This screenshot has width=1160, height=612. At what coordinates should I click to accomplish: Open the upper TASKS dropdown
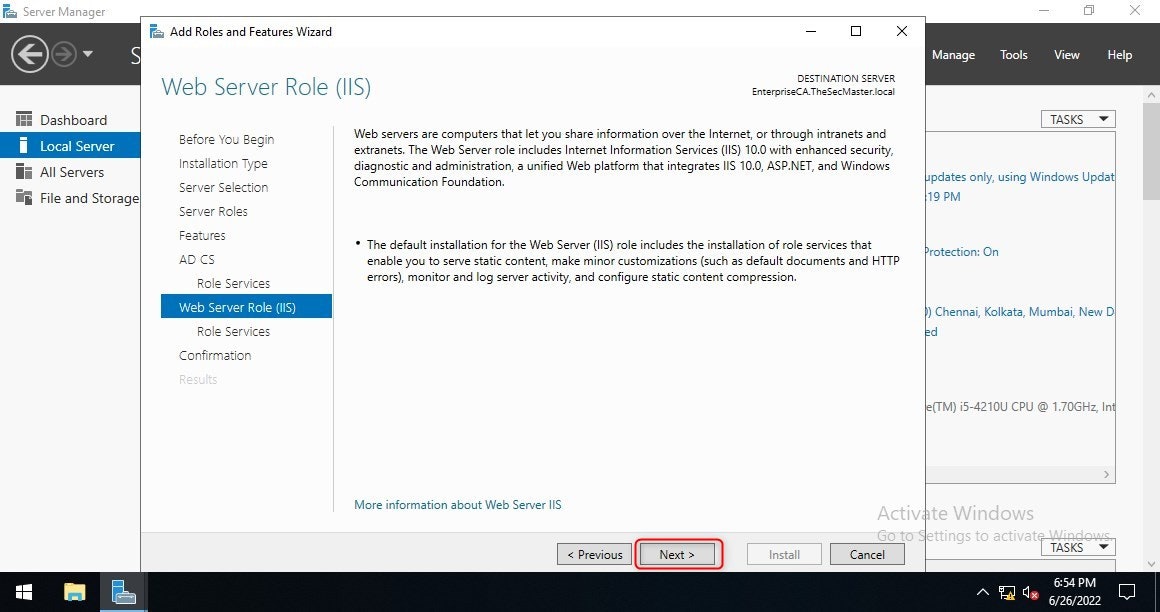[x=1078, y=119]
